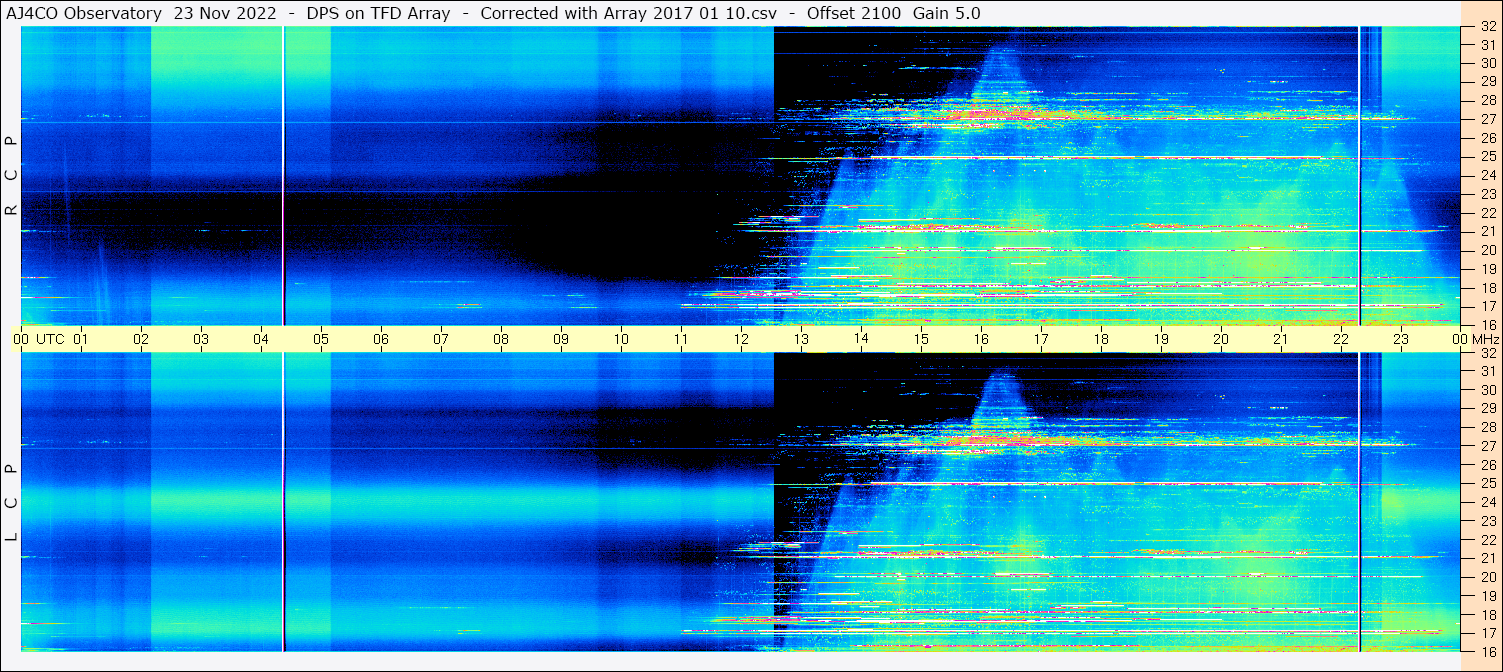Click the 'R C P' polarization label
Screen dimensions: 1503x672
click(11, 176)
